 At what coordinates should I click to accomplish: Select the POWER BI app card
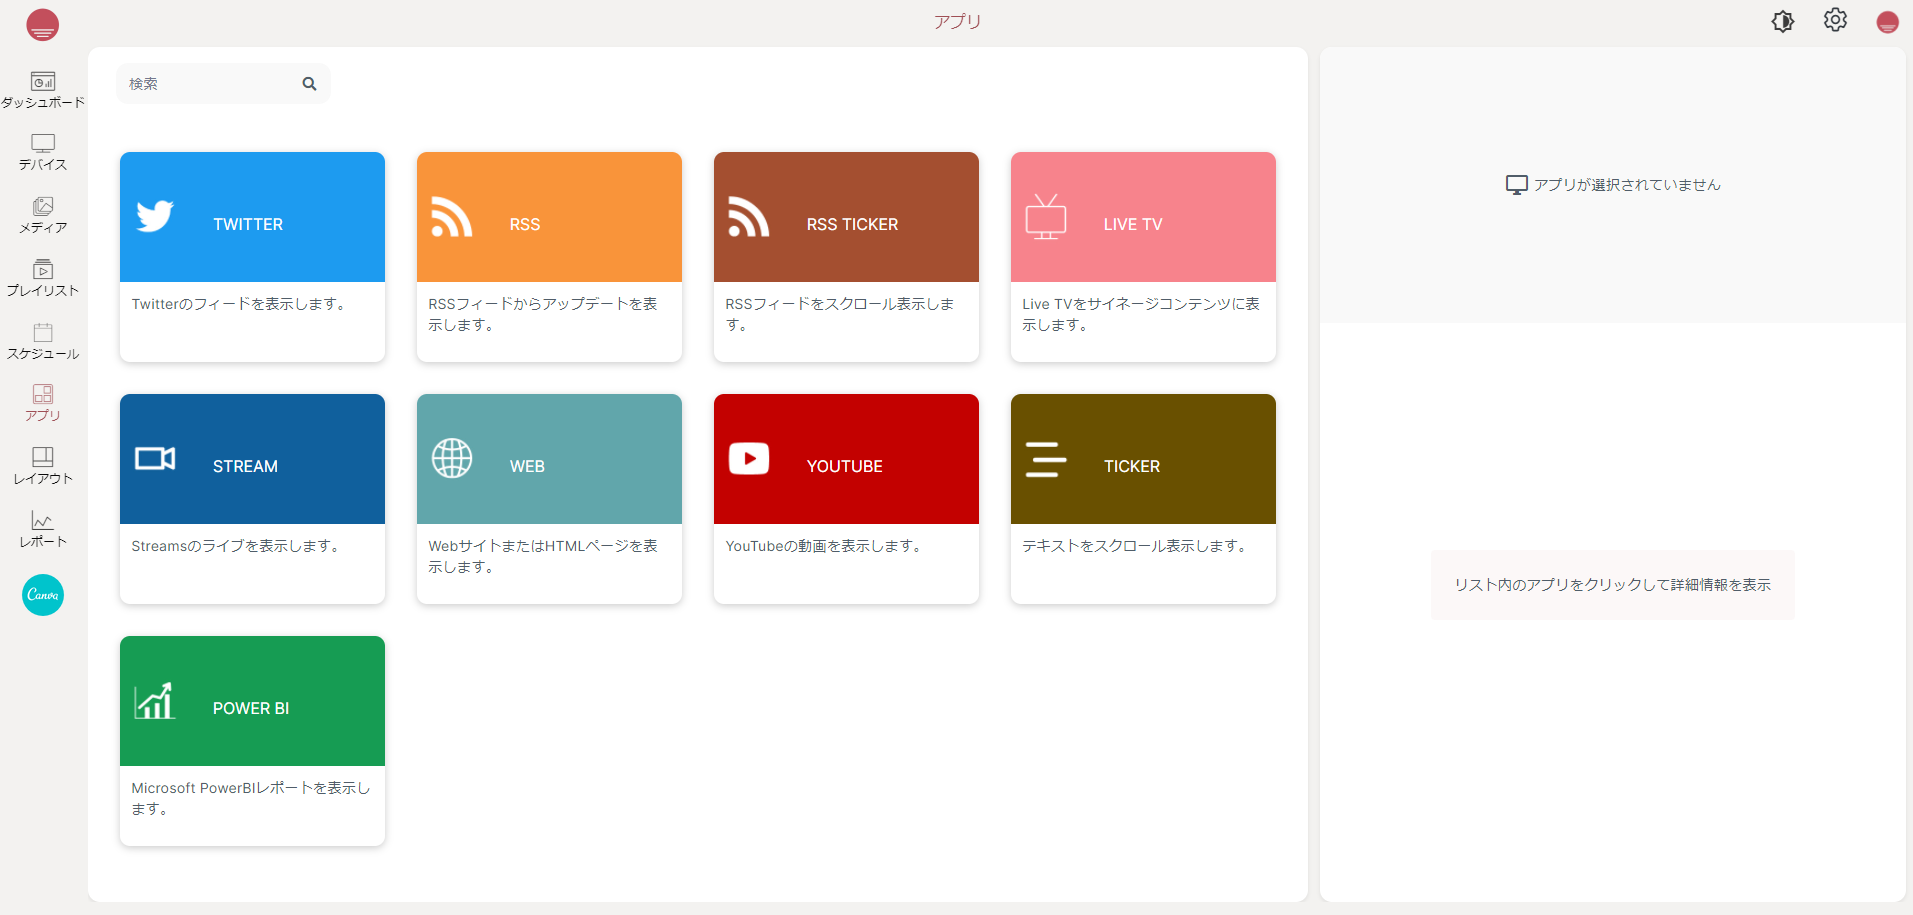tap(252, 741)
